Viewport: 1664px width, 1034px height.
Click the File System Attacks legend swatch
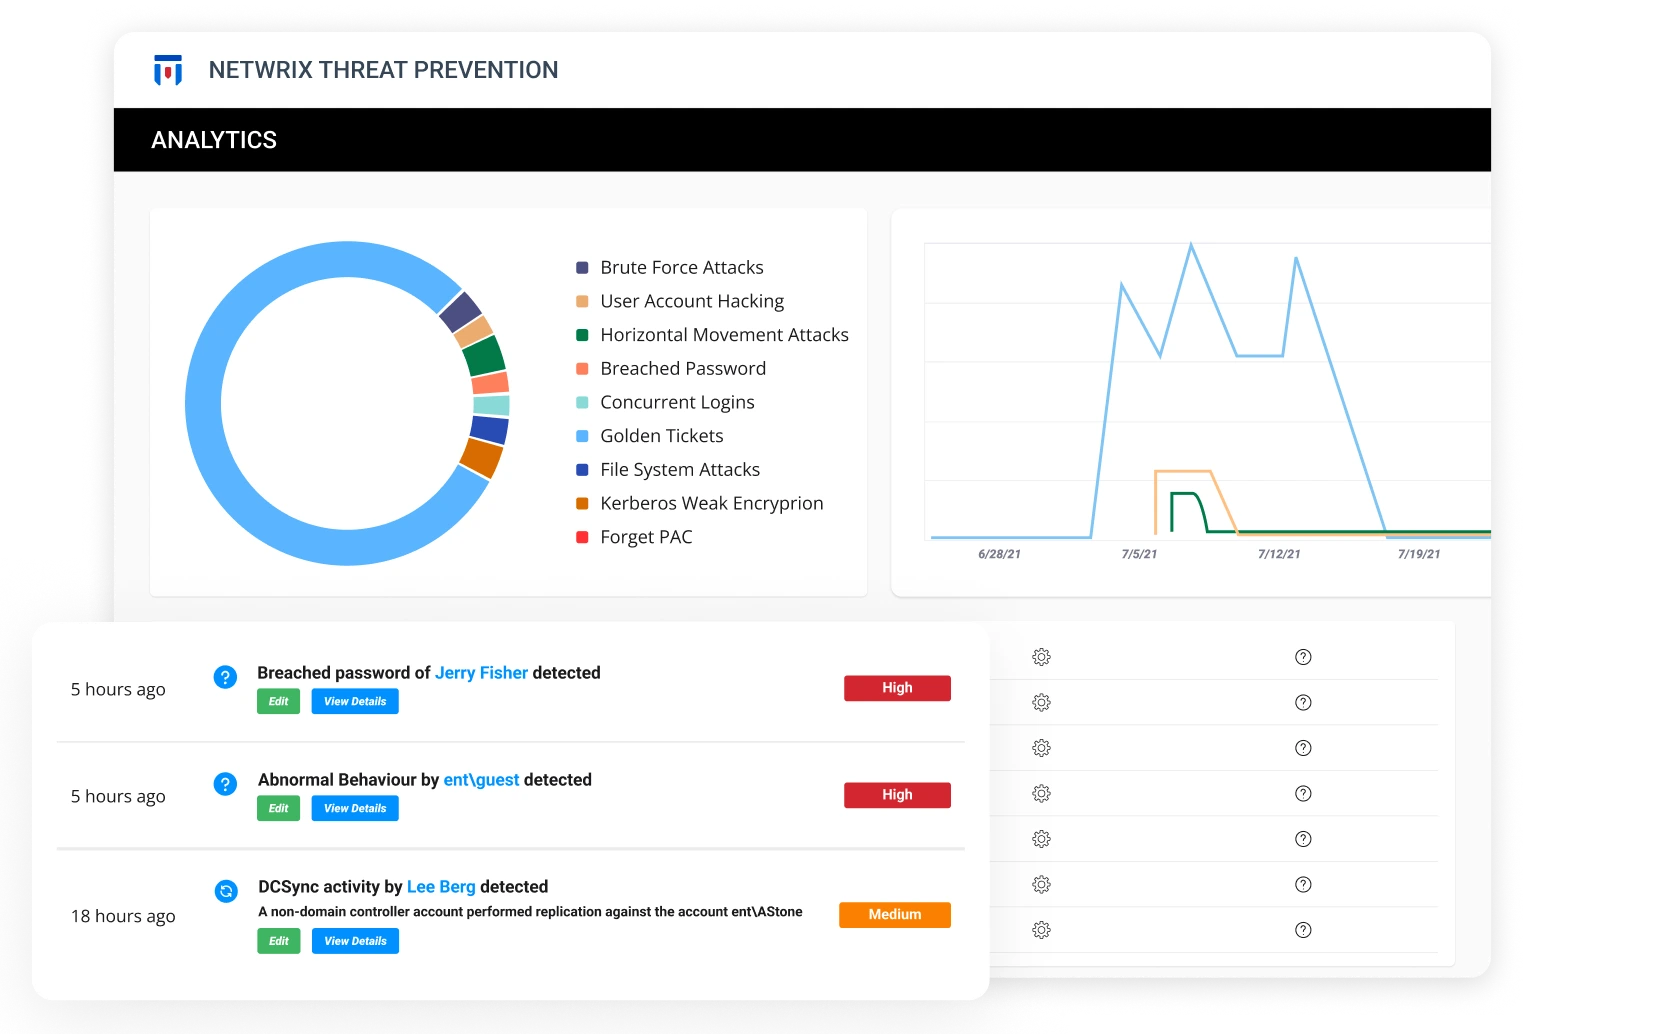click(582, 470)
